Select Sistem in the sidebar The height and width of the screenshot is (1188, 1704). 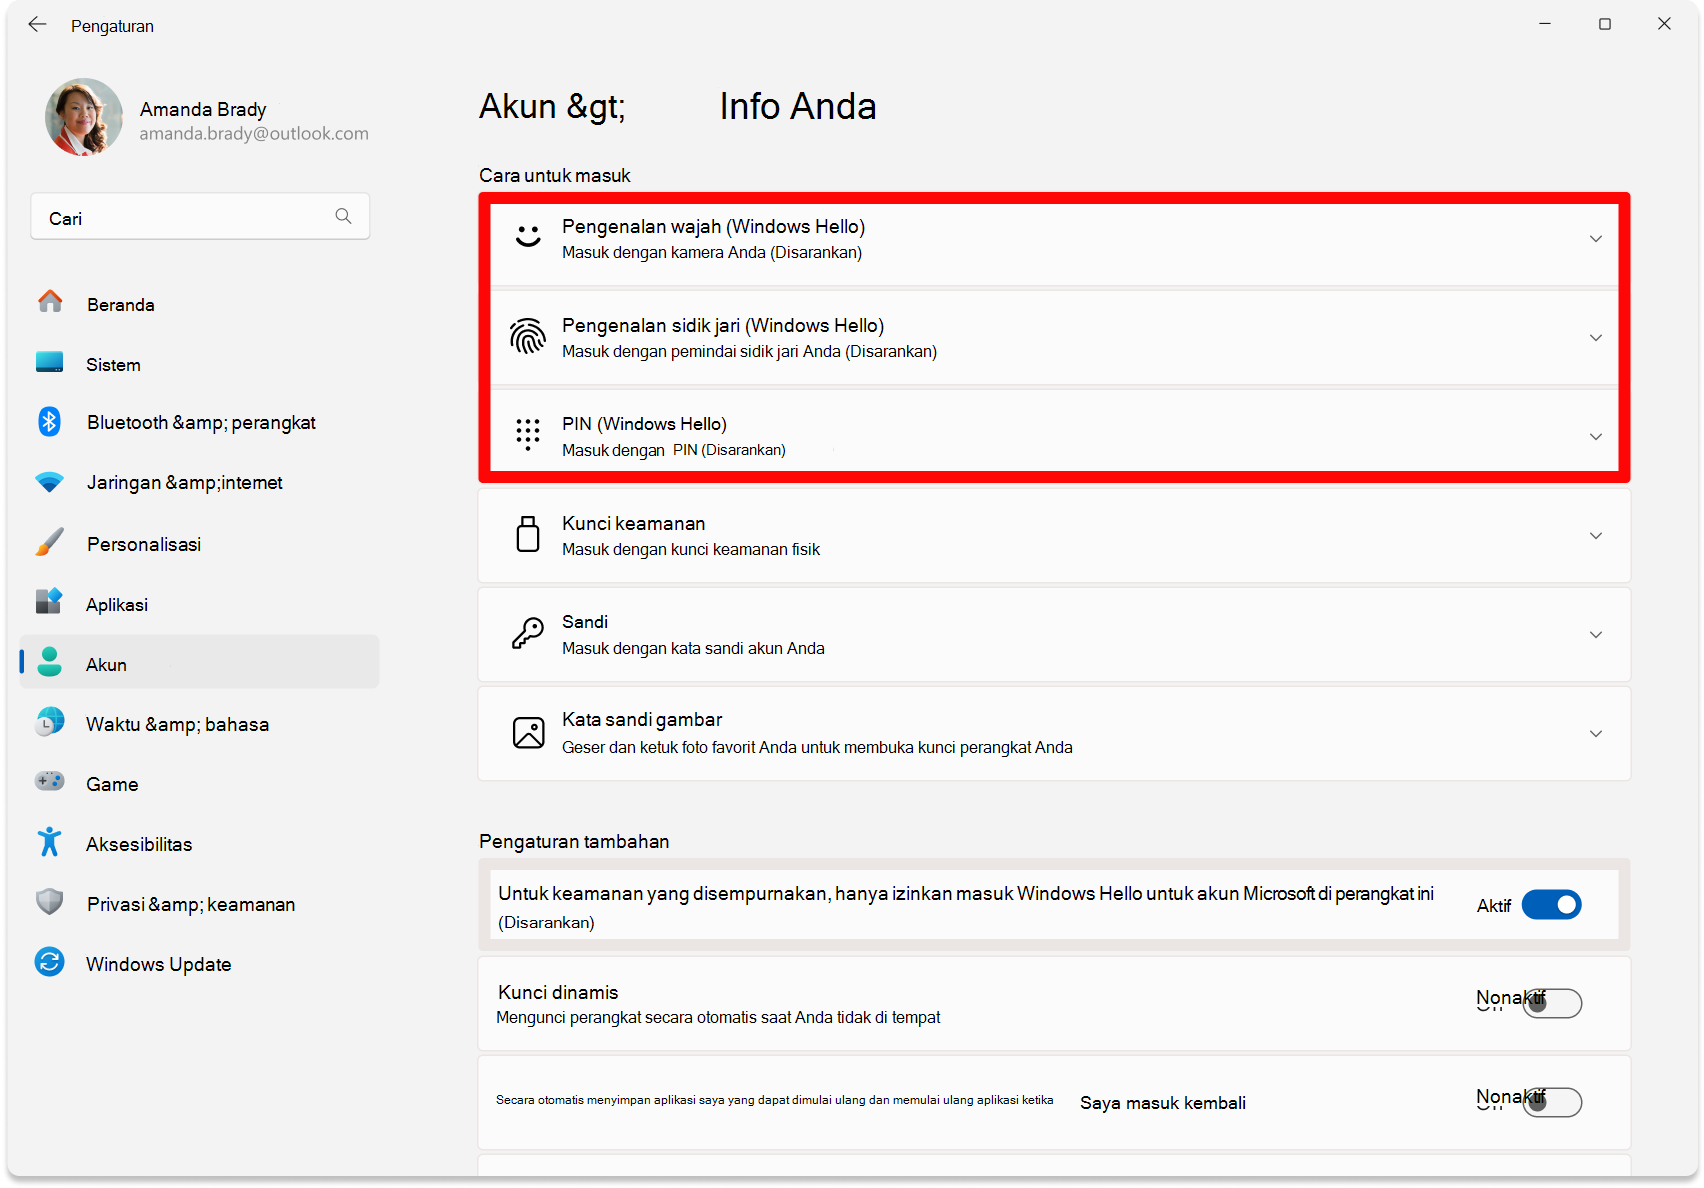[x=200, y=364]
